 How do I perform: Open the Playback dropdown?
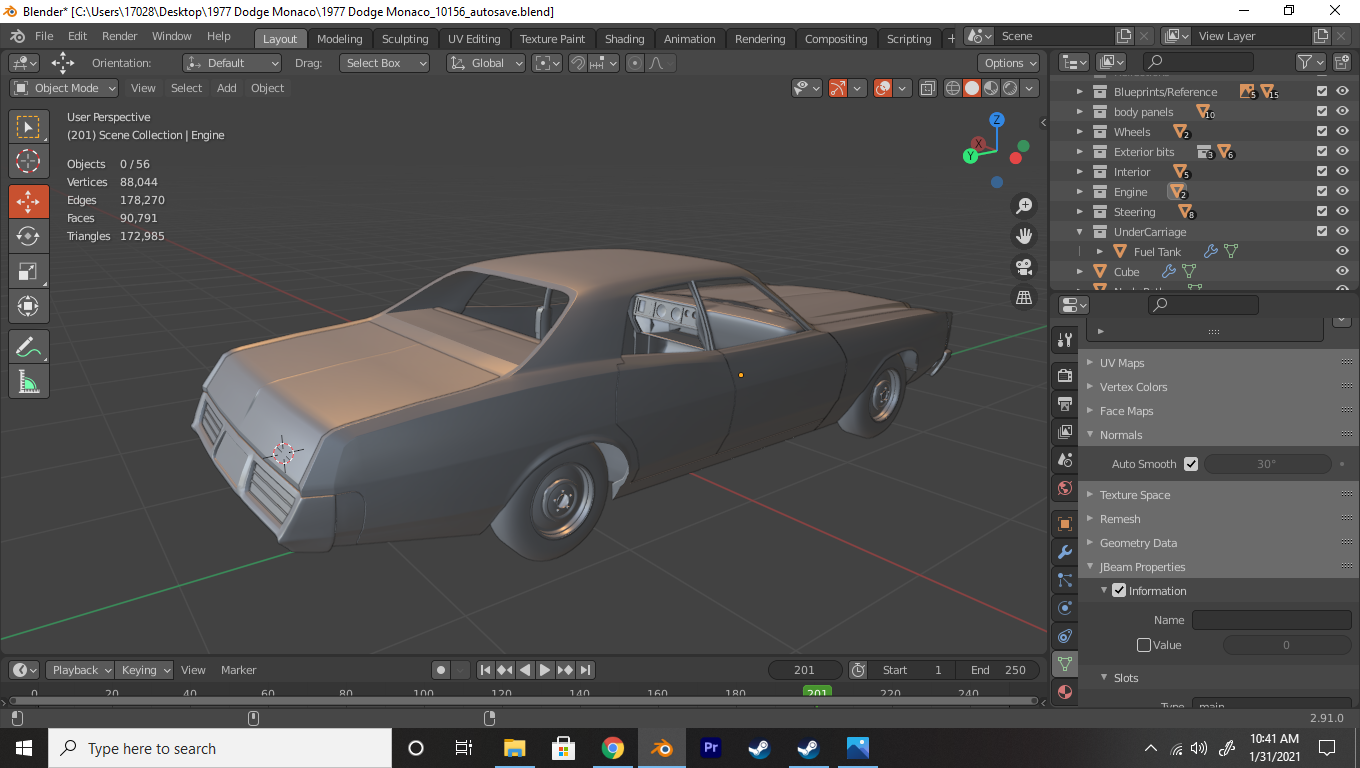[81, 670]
